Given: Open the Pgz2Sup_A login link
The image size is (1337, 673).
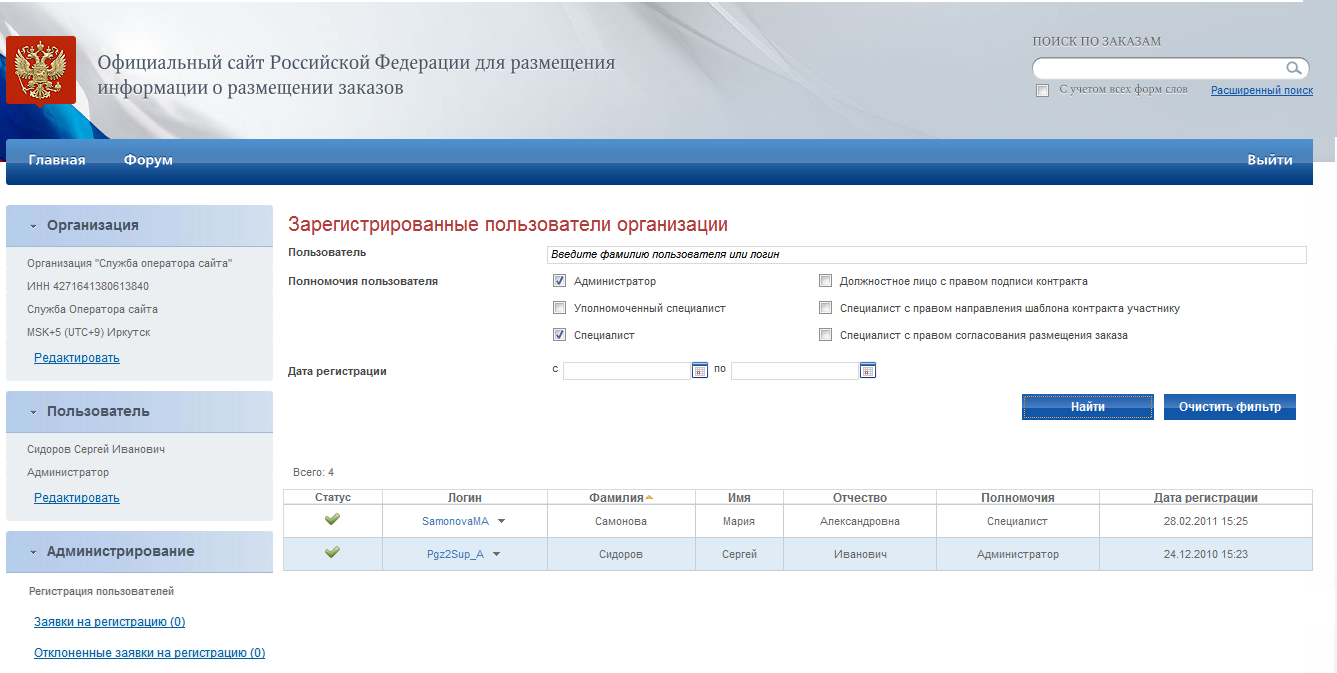Looking at the screenshot, I should [455, 554].
